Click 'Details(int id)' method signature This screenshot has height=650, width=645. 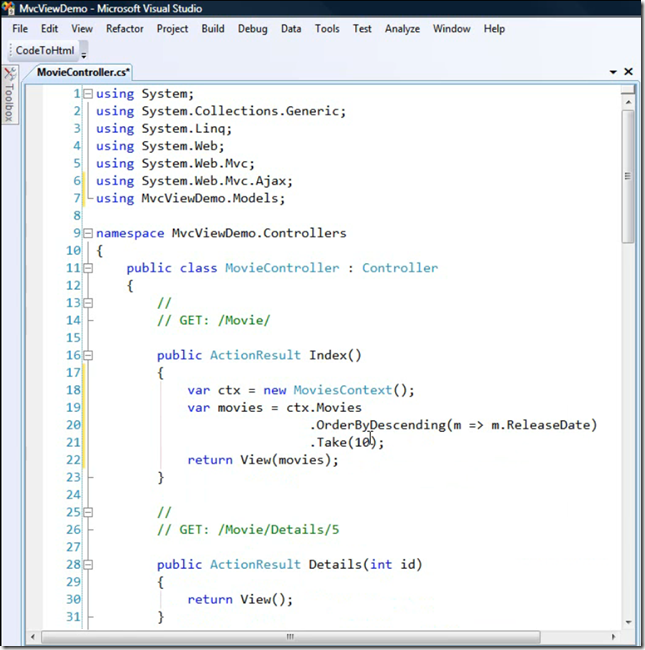tap(365, 564)
